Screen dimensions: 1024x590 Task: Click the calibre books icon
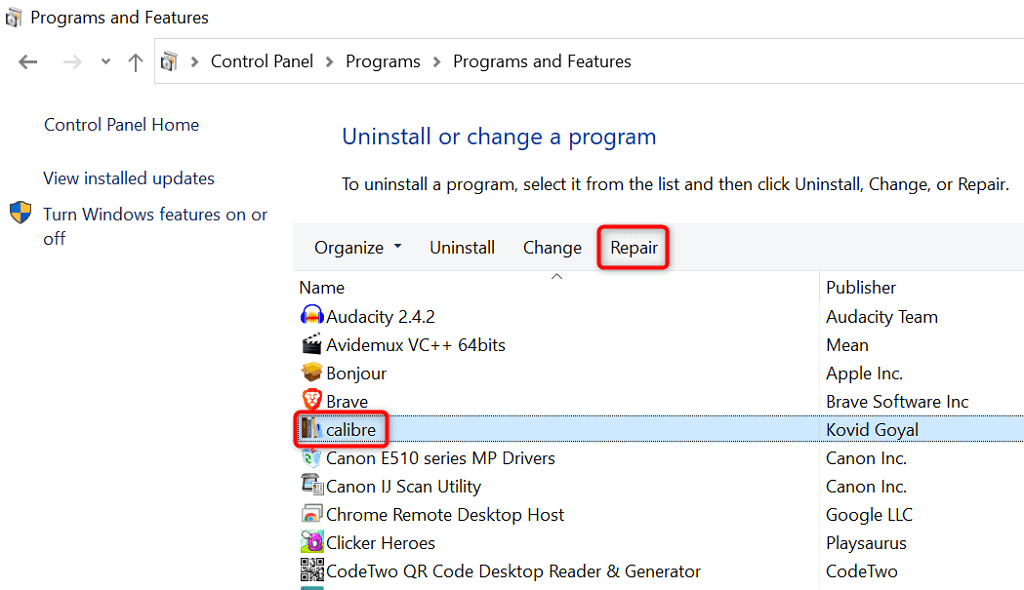coord(312,429)
